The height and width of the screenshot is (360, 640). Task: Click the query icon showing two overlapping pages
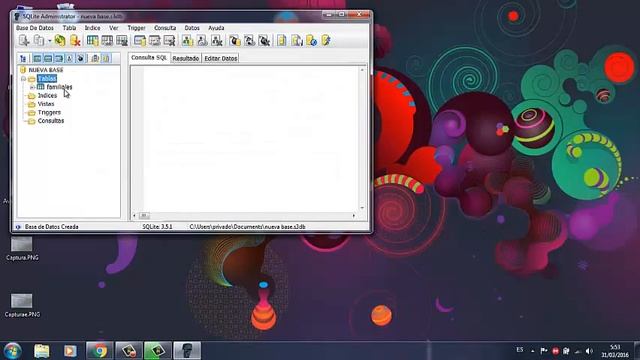[297, 40]
